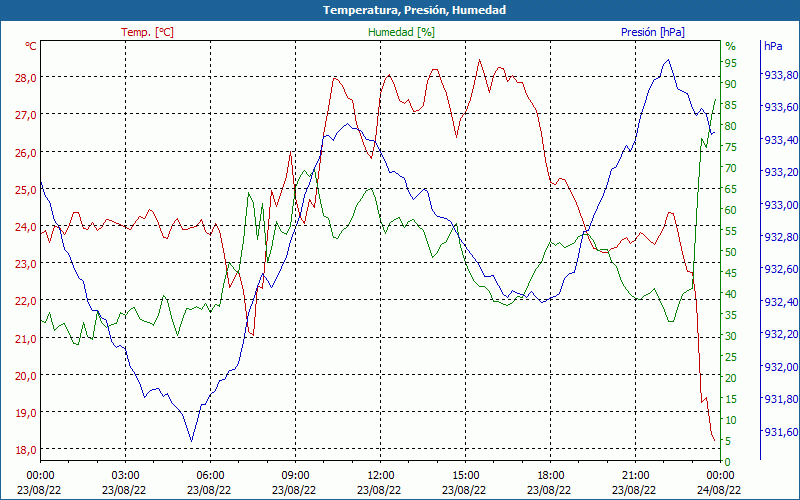Image resolution: width=800 pixels, height=500 pixels.
Task: Click the 65 humidity axis value
Action: click(731, 189)
